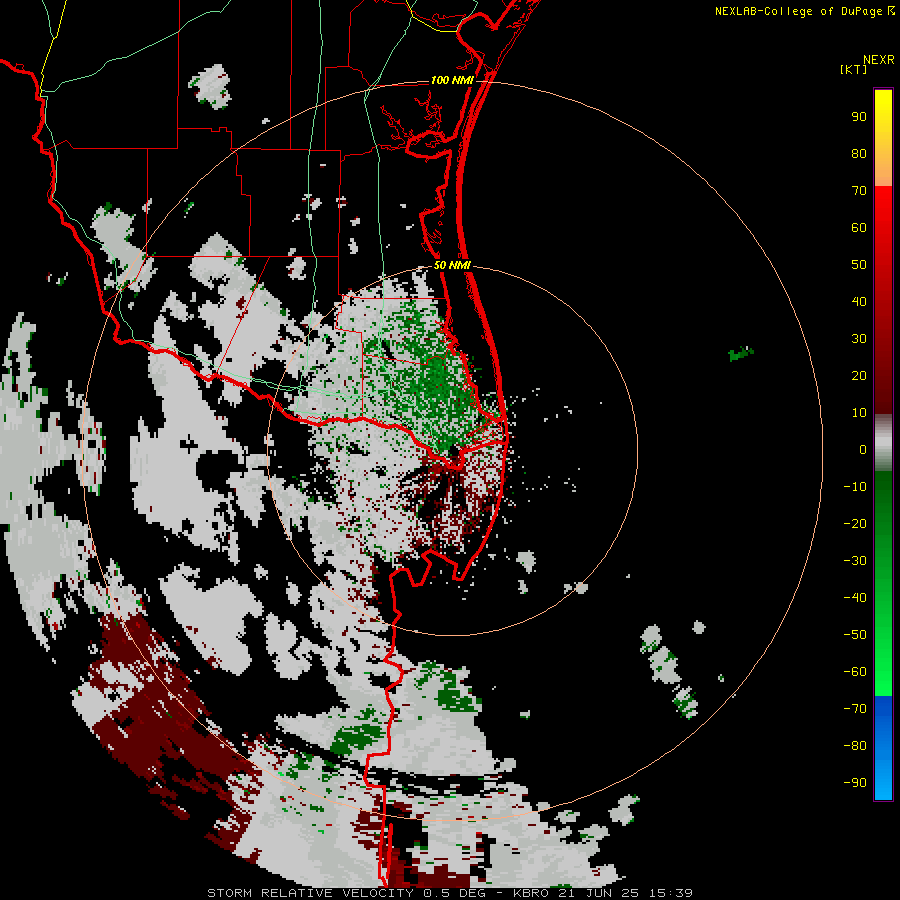Viewport: 900px width, 900px height.
Task: Click the blue bottom section of color bar
Action: click(x=883, y=748)
